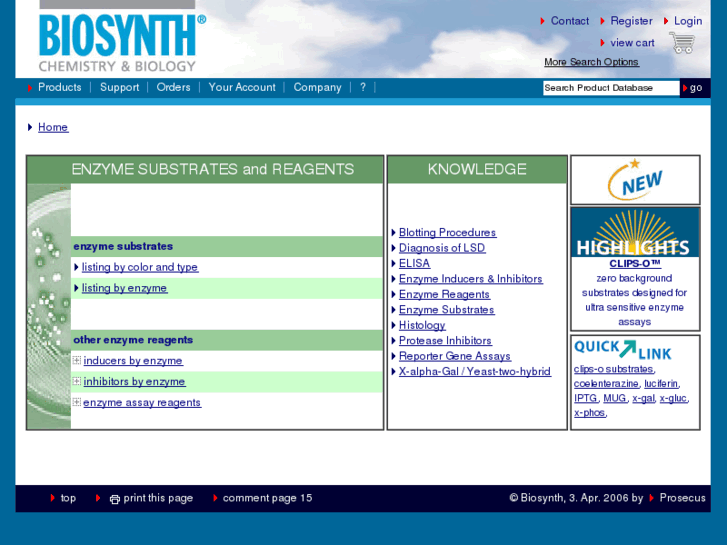This screenshot has width=727, height=545.
Task: Open Reporter Gene Assays link
Action: 455,356
